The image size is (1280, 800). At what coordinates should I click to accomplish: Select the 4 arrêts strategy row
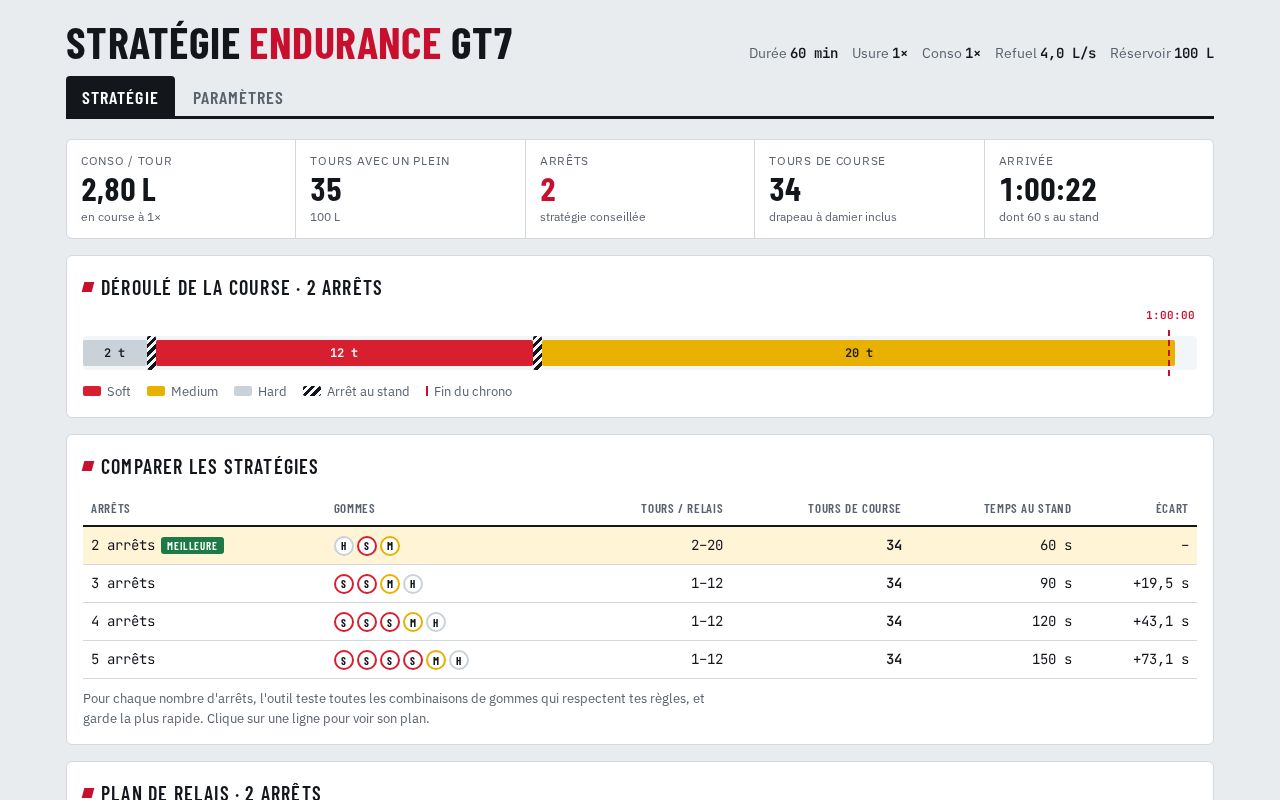point(640,622)
